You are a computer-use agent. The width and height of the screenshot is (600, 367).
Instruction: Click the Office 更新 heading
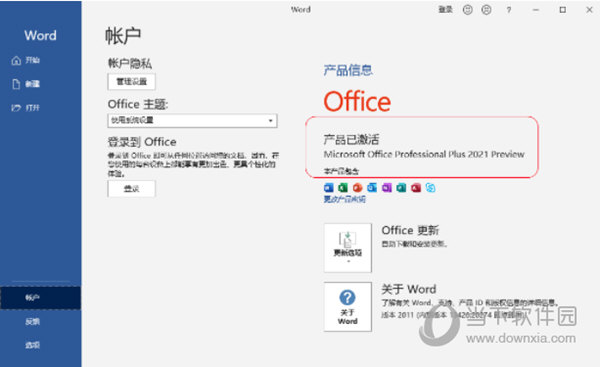coord(410,230)
